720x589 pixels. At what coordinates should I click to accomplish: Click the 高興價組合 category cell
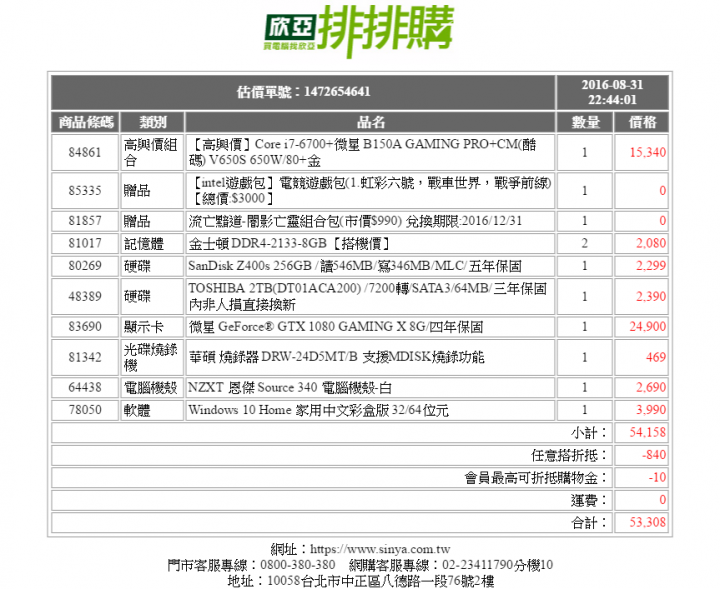click(x=152, y=152)
